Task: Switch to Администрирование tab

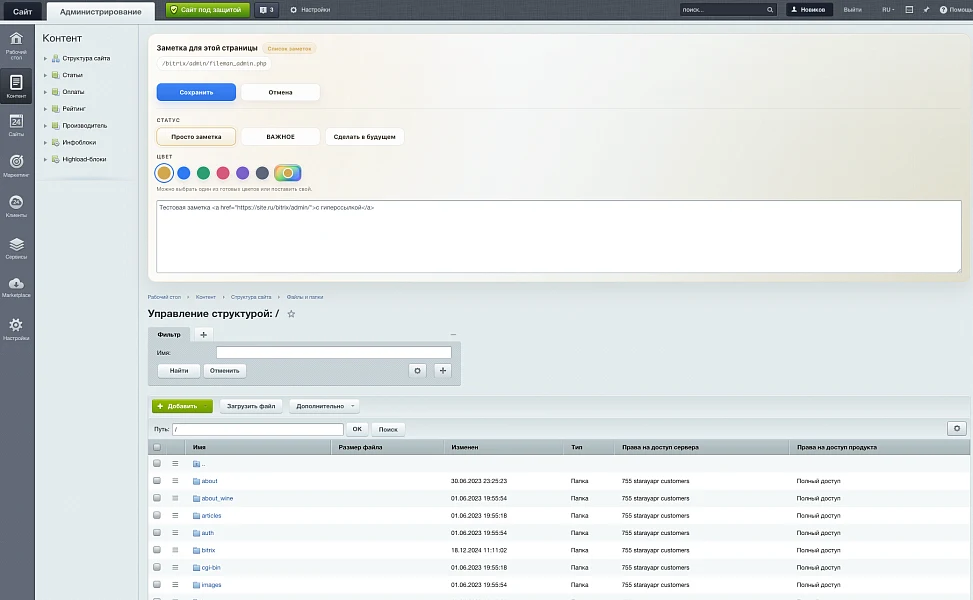Action: [101, 11]
